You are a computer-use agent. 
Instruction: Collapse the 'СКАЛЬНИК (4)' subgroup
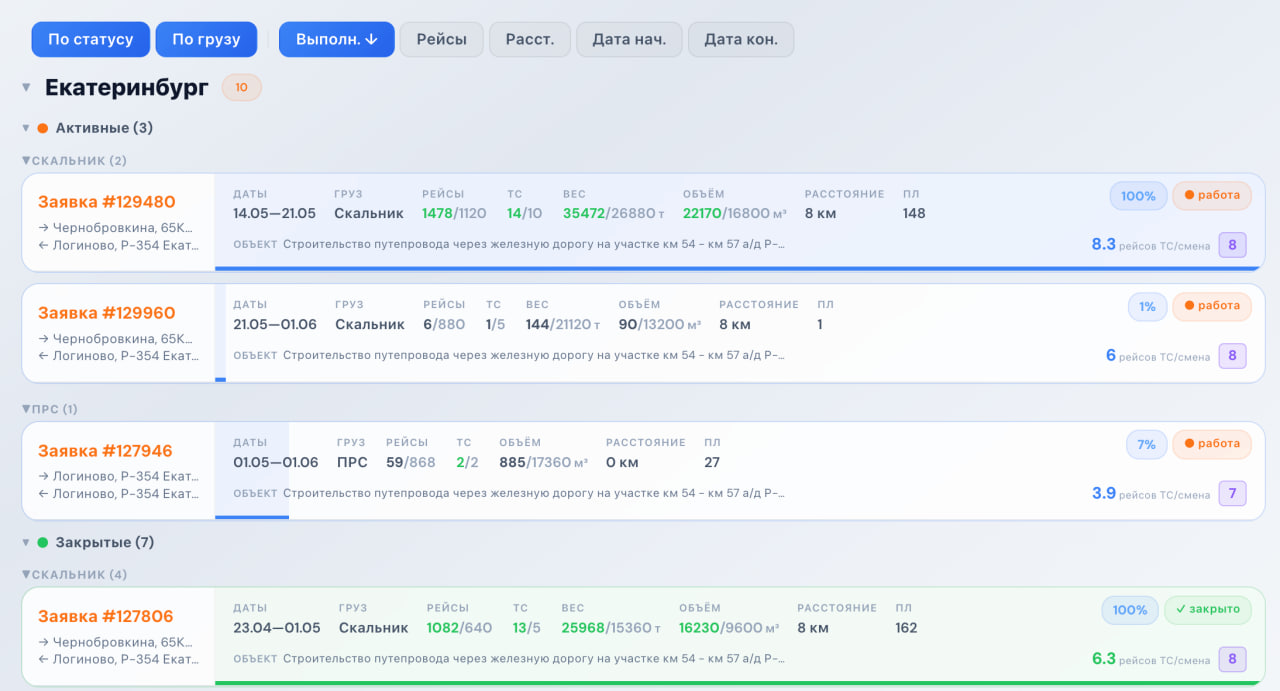(x=27, y=574)
